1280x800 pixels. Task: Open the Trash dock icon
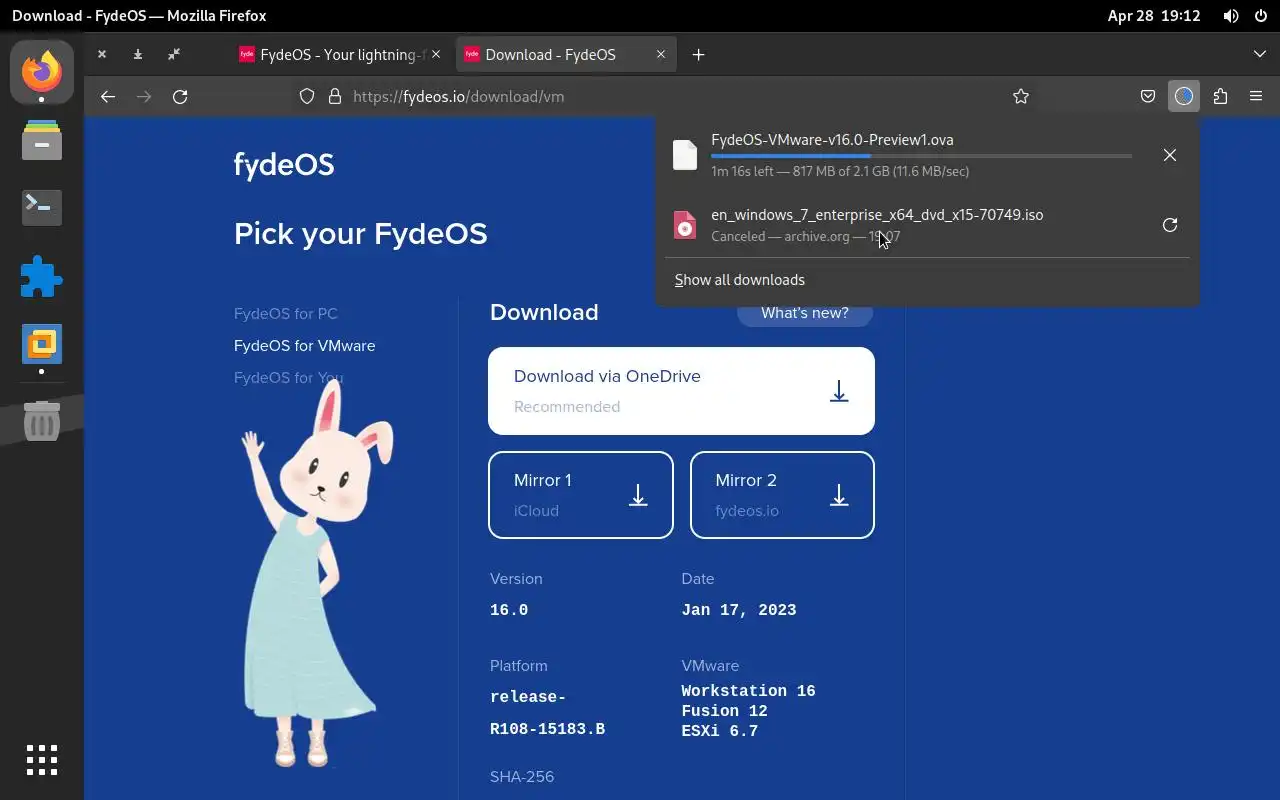pos(41,421)
